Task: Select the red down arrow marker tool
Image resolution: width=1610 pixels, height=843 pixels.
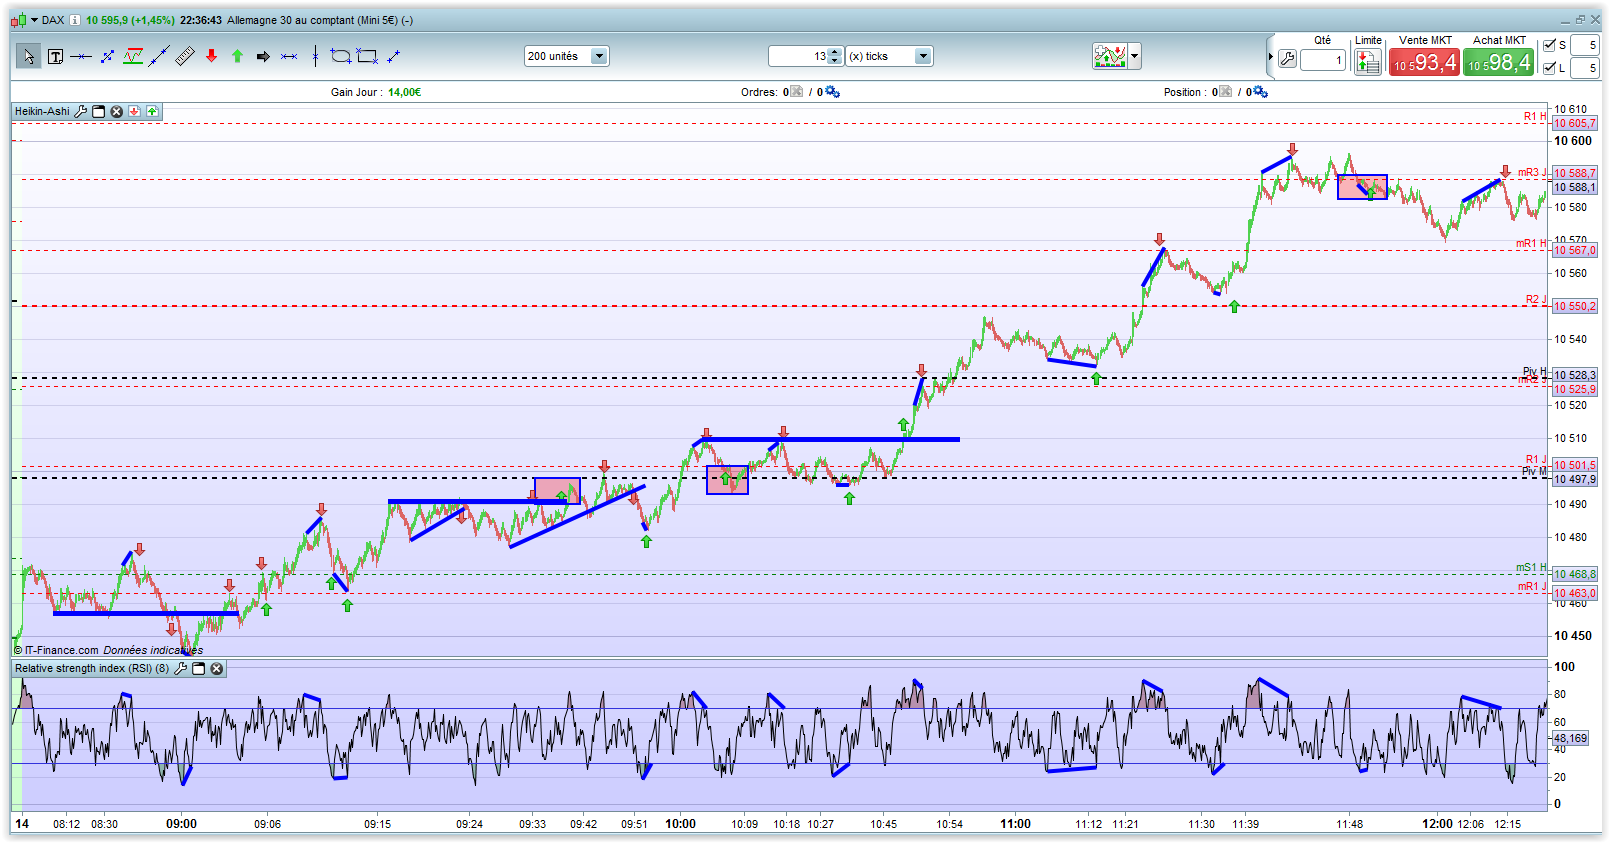Action: [x=211, y=57]
